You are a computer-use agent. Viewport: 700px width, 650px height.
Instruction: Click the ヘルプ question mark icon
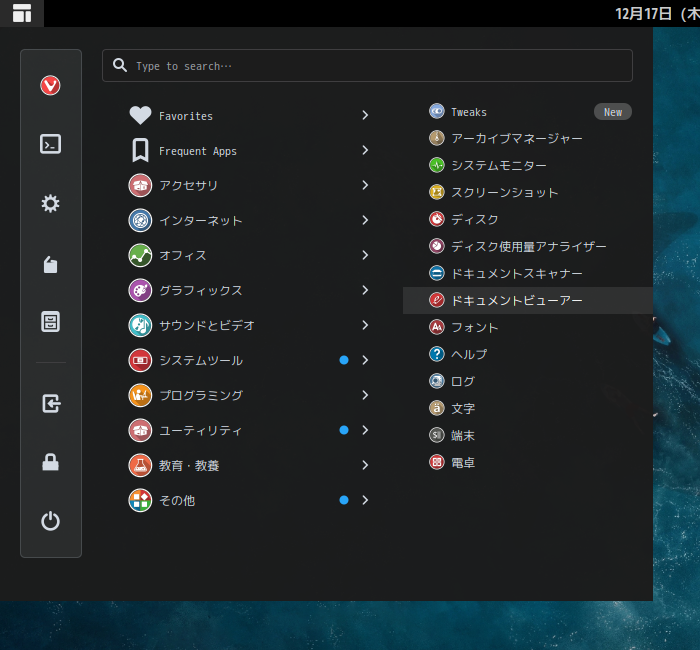coord(437,354)
